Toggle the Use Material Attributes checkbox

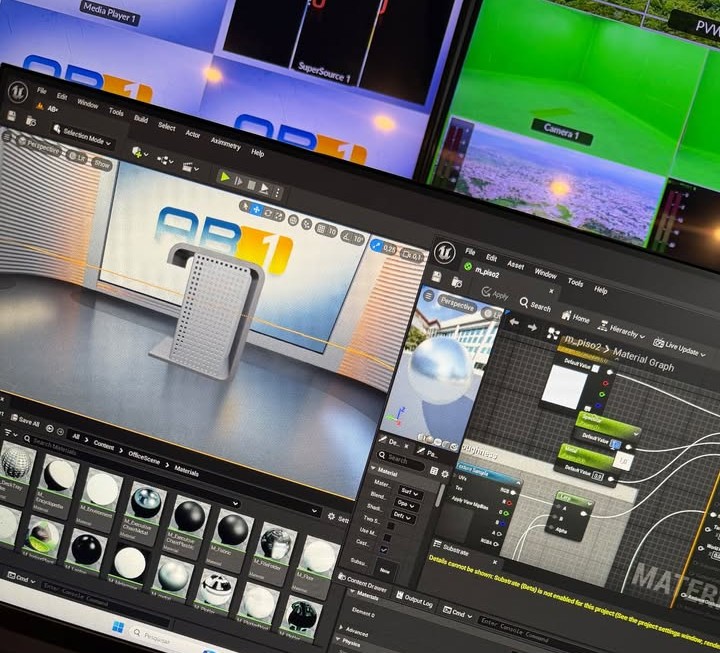tap(387, 537)
